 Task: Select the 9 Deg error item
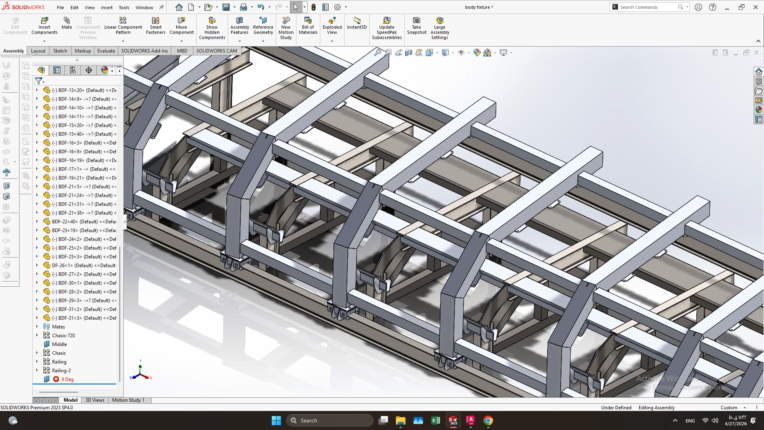tap(67, 379)
